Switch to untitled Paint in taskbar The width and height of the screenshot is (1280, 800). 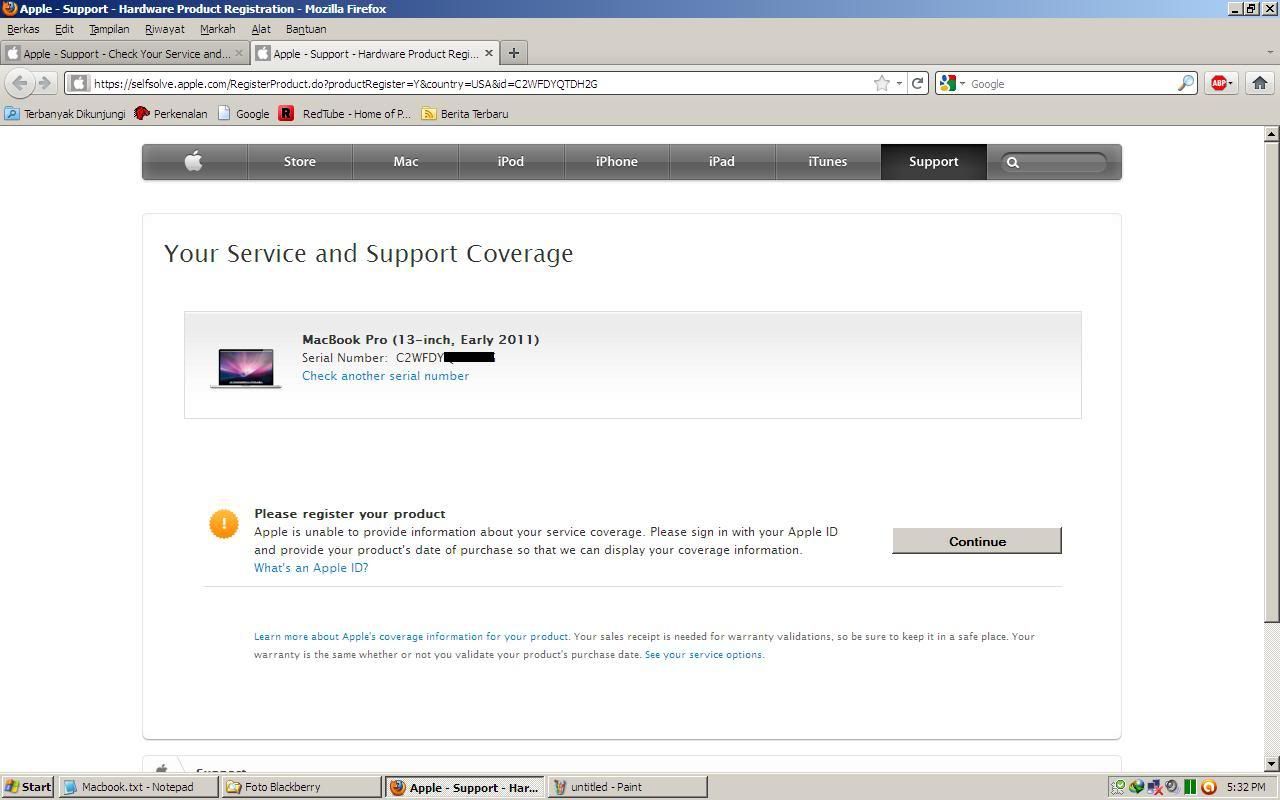(x=628, y=787)
